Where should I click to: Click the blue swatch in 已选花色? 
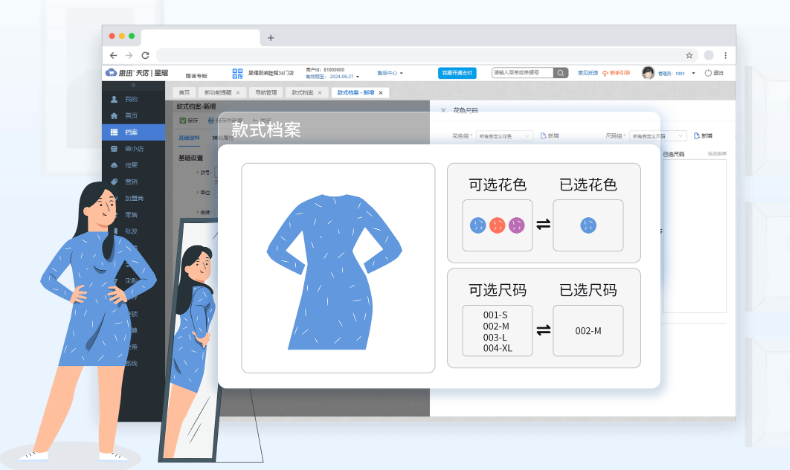pyautogui.click(x=588, y=225)
